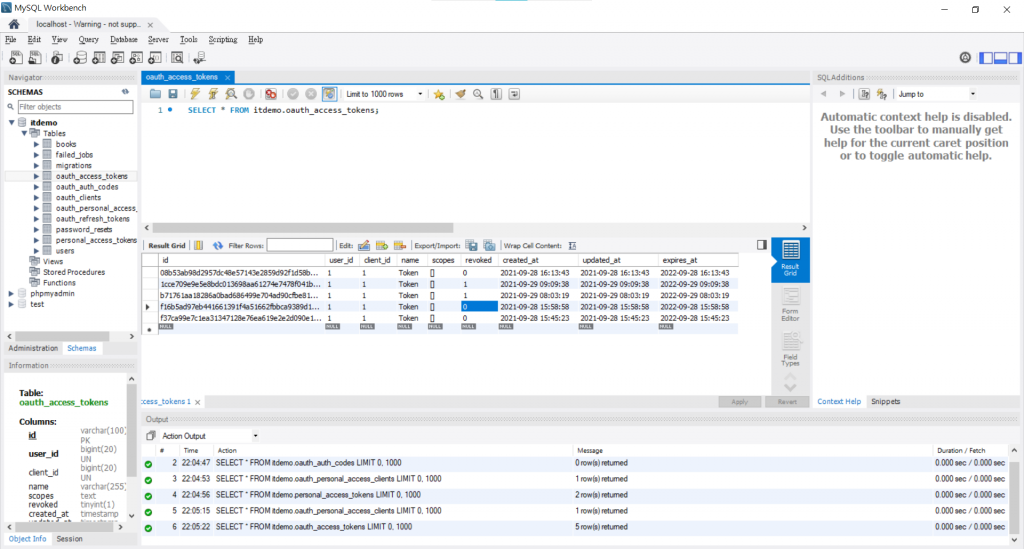Beautify the query with broom icon
Viewport: 1024px width, 549px height.
pyautogui.click(x=460, y=94)
